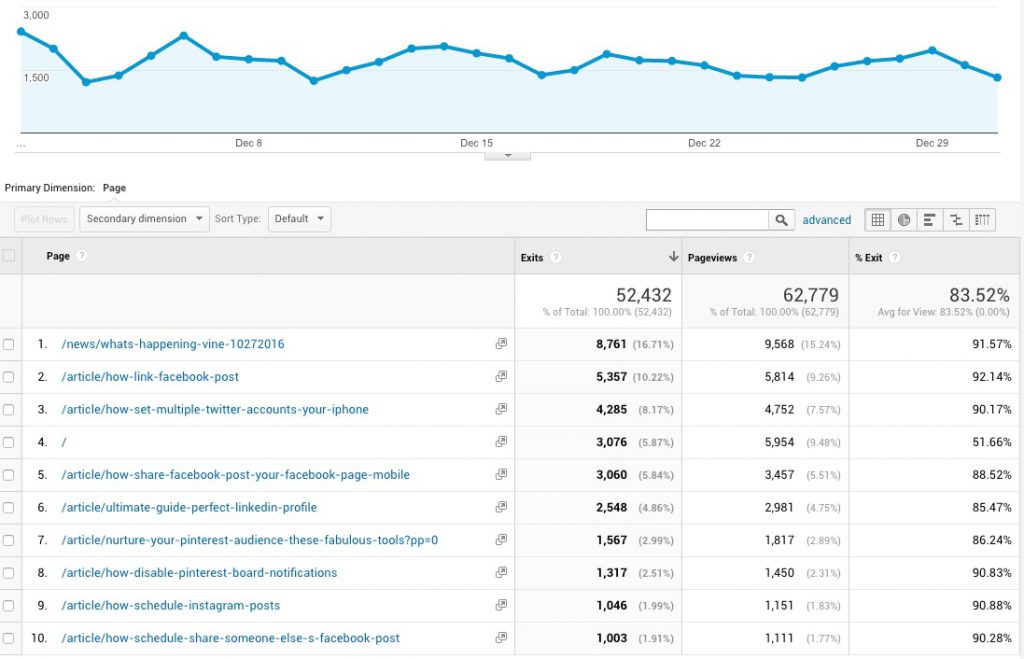This screenshot has width=1024, height=659.
Task: Open ultimate-guide-perfect-linkedin-profile link
Action: (x=189, y=507)
